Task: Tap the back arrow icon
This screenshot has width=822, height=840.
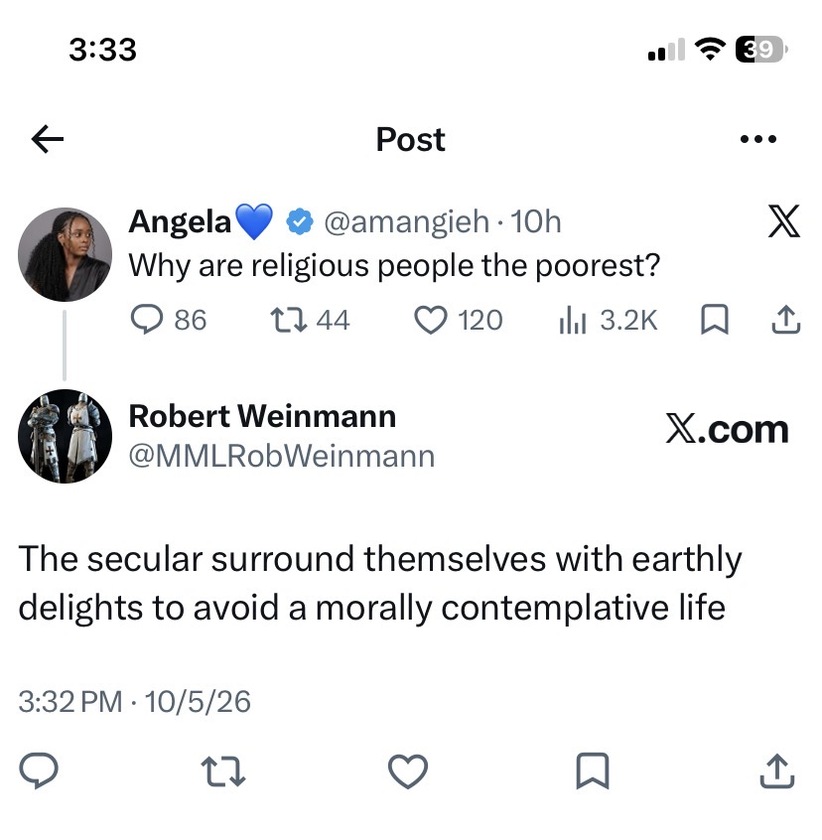Action: coord(47,139)
